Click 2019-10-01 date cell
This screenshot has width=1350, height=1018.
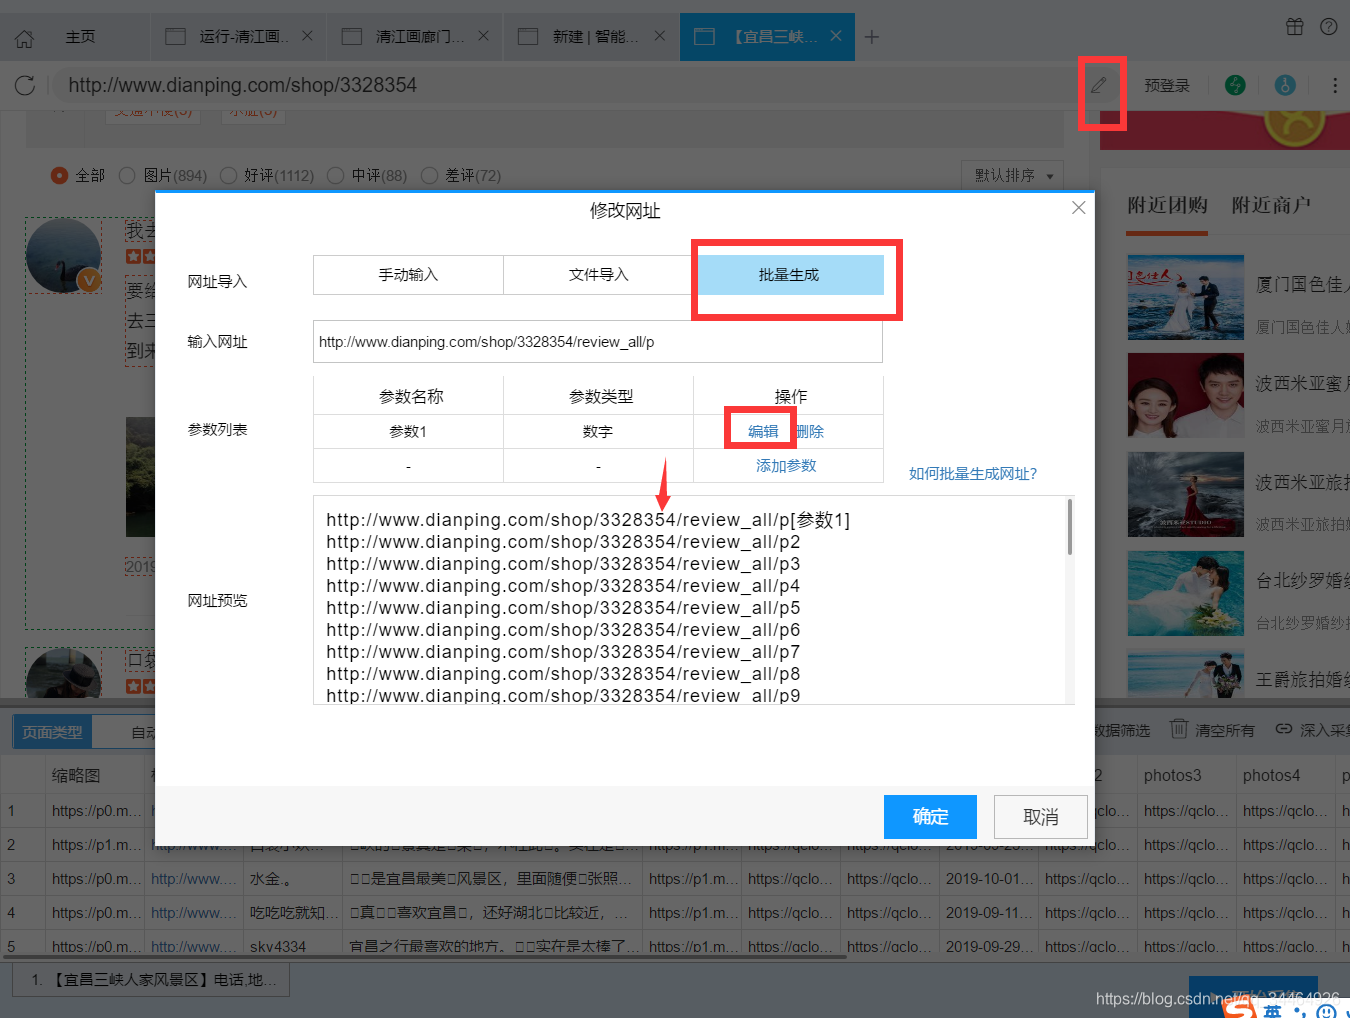click(989, 879)
